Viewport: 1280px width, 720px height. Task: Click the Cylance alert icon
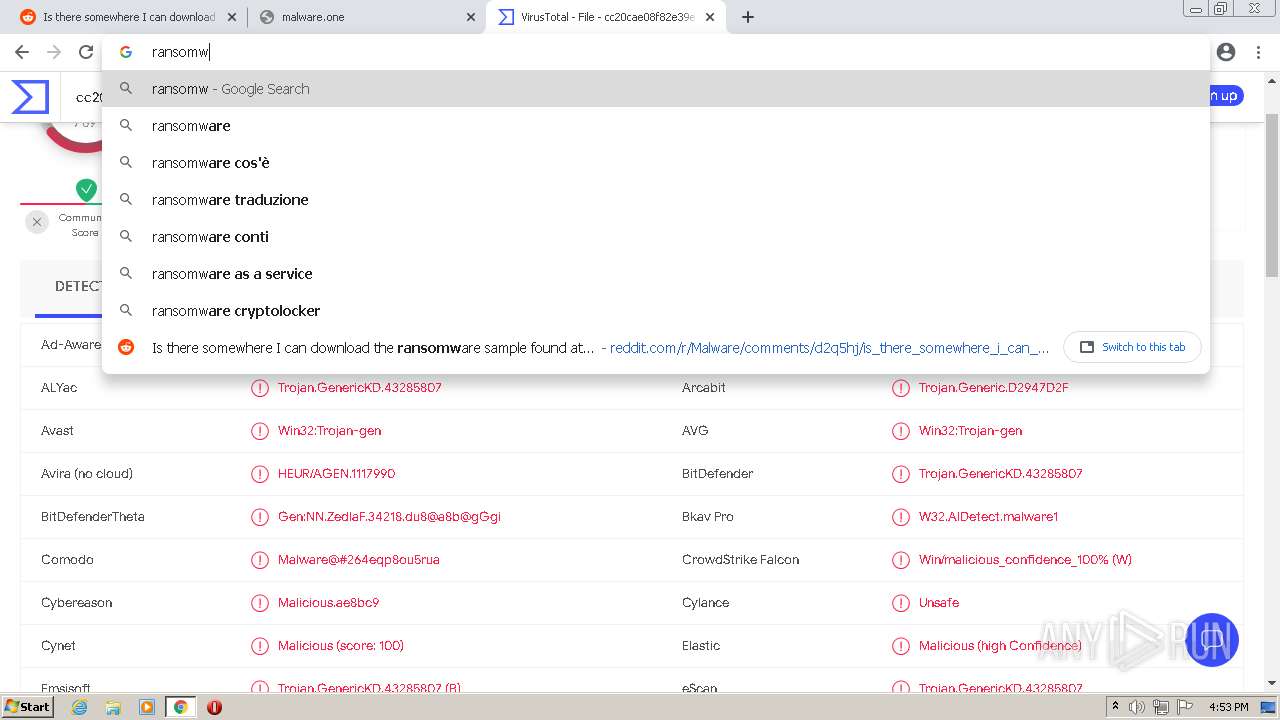900,603
